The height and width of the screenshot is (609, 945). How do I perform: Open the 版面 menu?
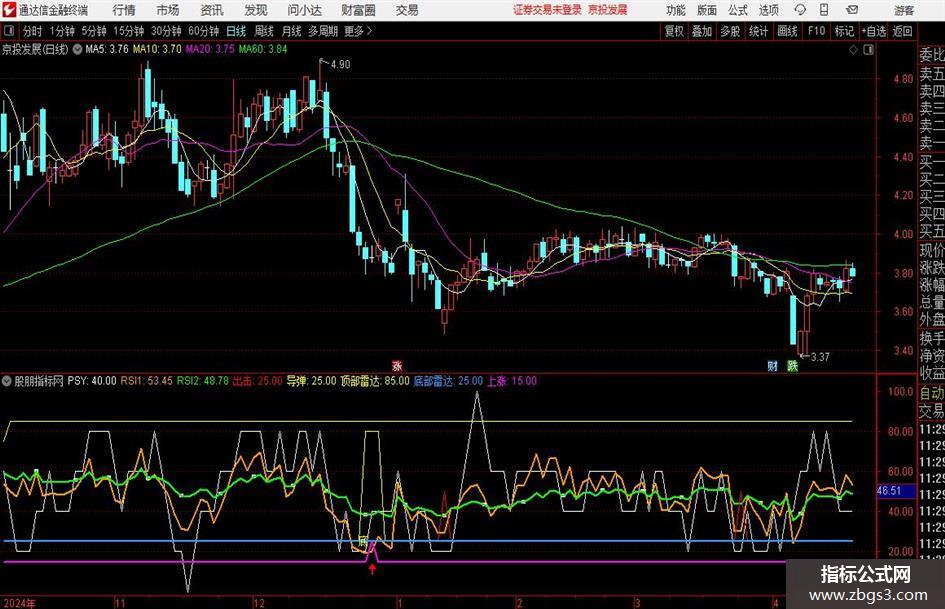(x=707, y=10)
